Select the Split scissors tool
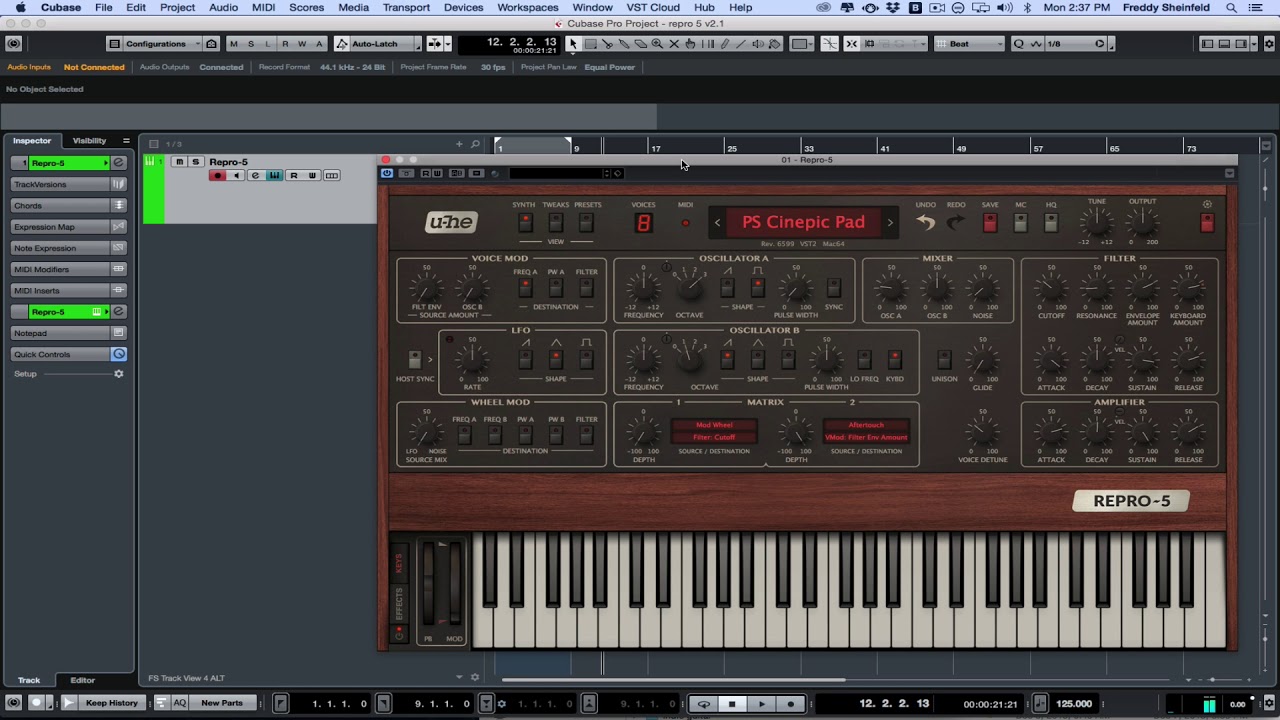This screenshot has height=720, width=1280. click(x=607, y=44)
